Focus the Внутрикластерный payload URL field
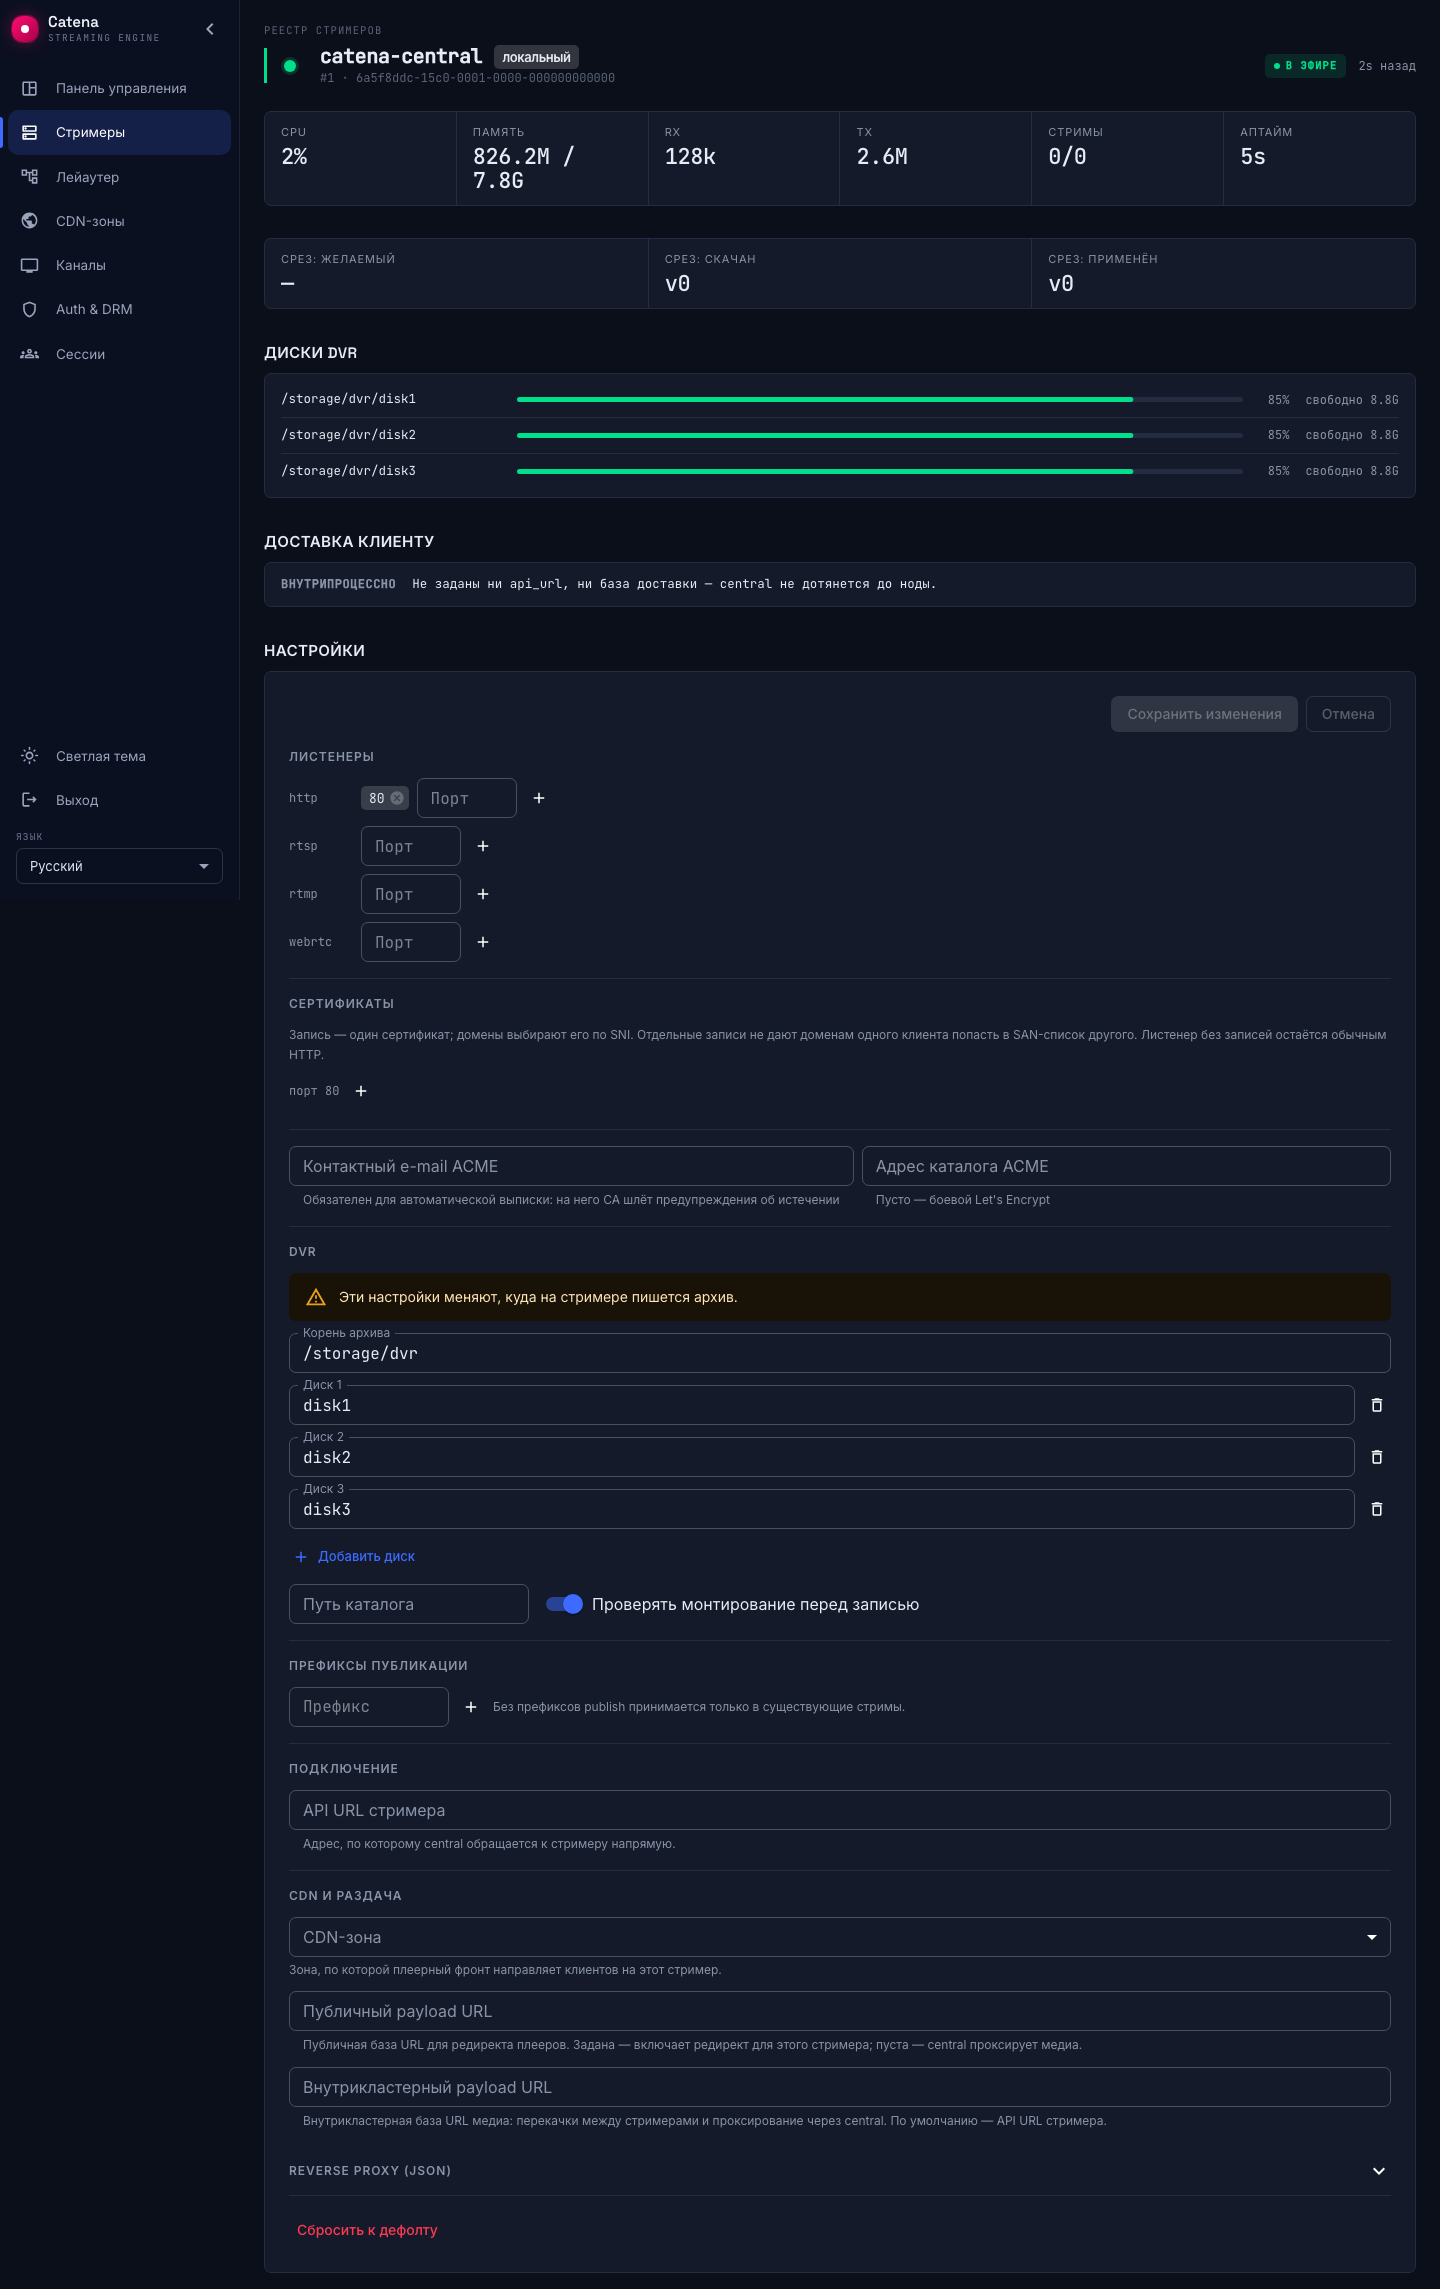Viewport: 1440px width, 2289px height. click(x=840, y=2087)
